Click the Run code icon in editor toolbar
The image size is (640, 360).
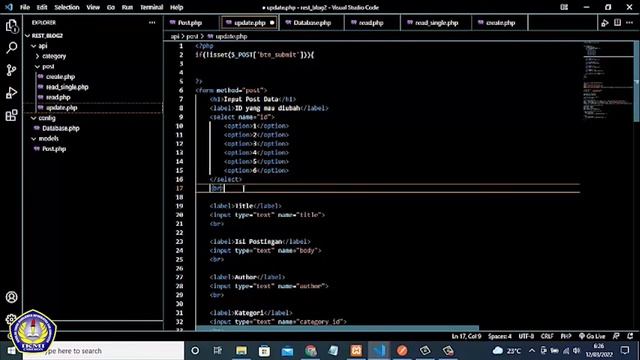tap(605, 23)
